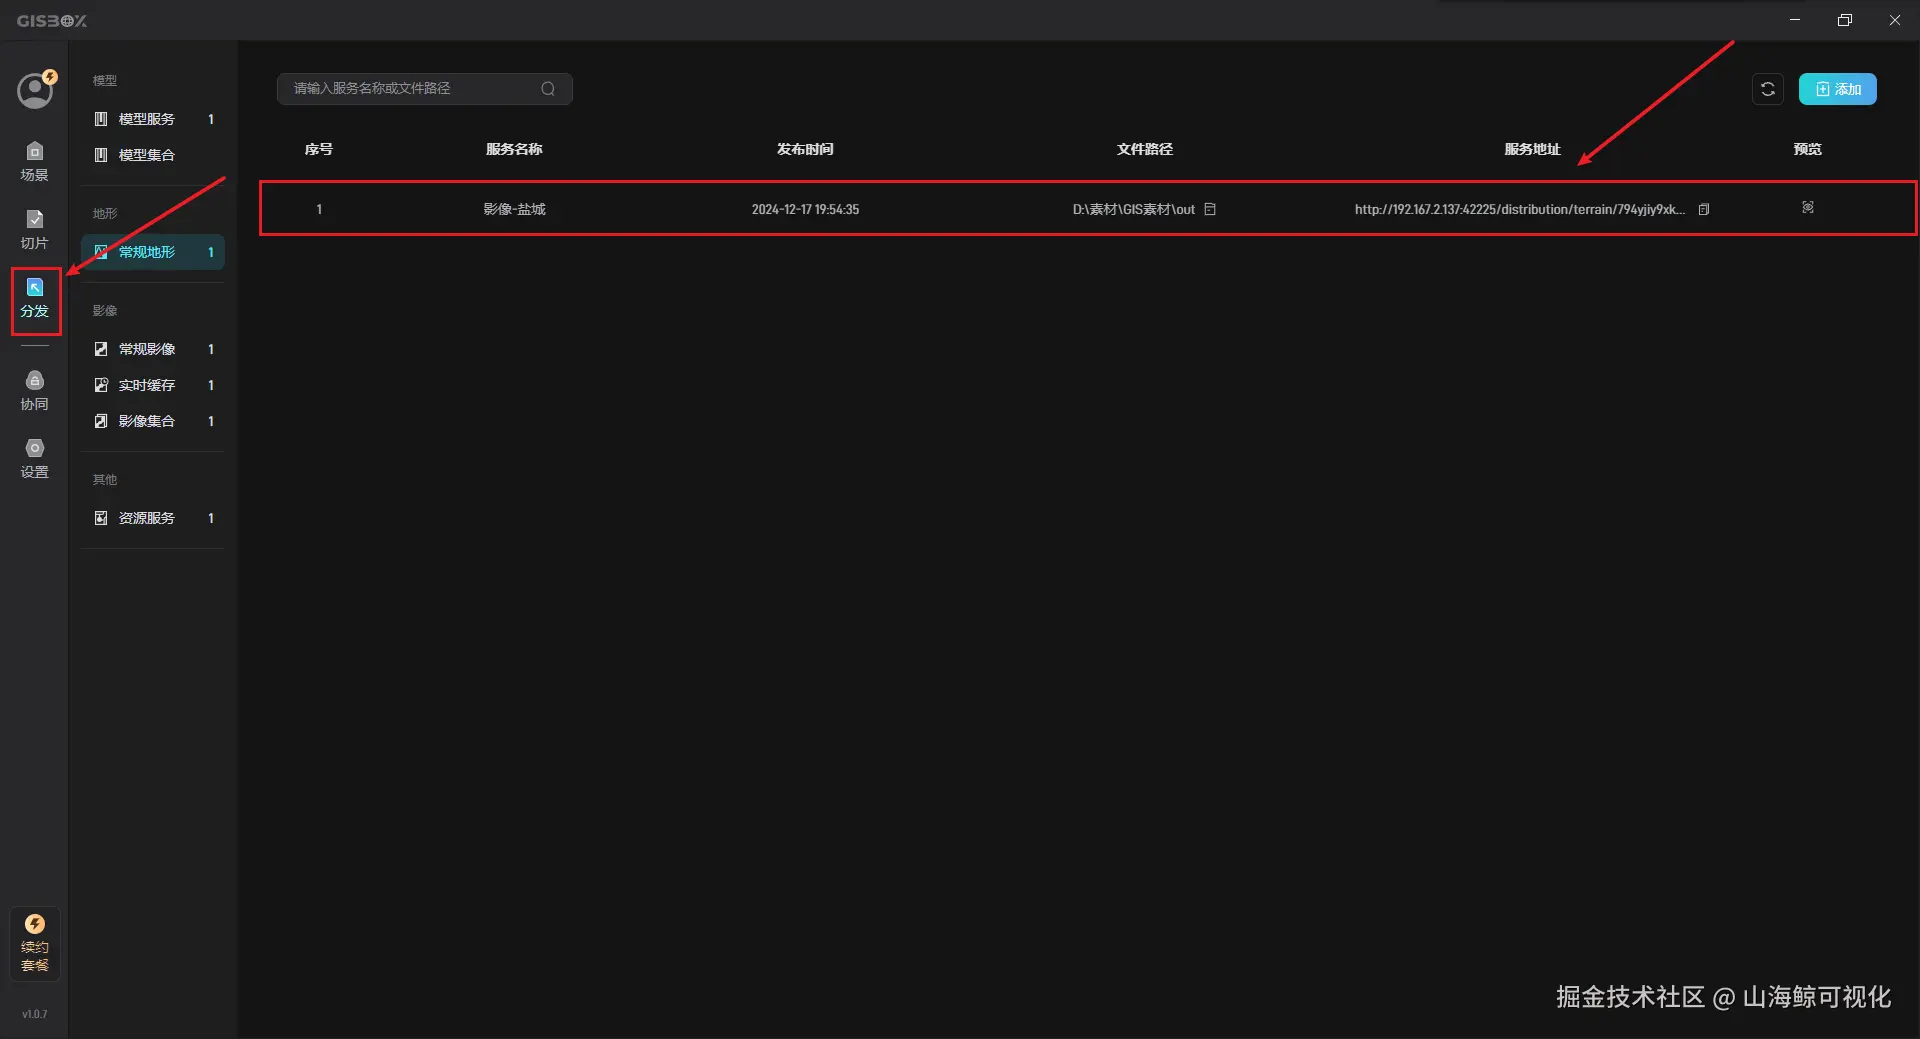Open the user account avatar icon

pyautogui.click(x=35, y=90)
